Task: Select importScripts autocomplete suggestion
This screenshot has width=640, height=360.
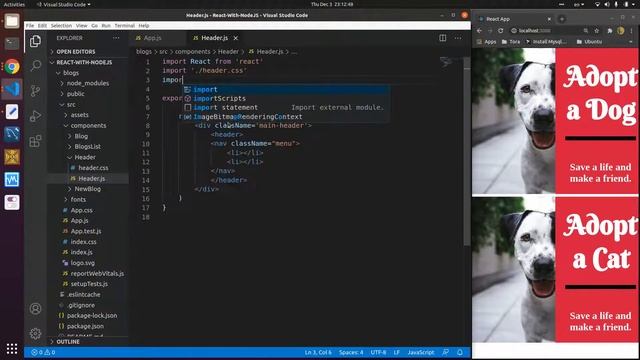Action: click(x=286, y=98)
